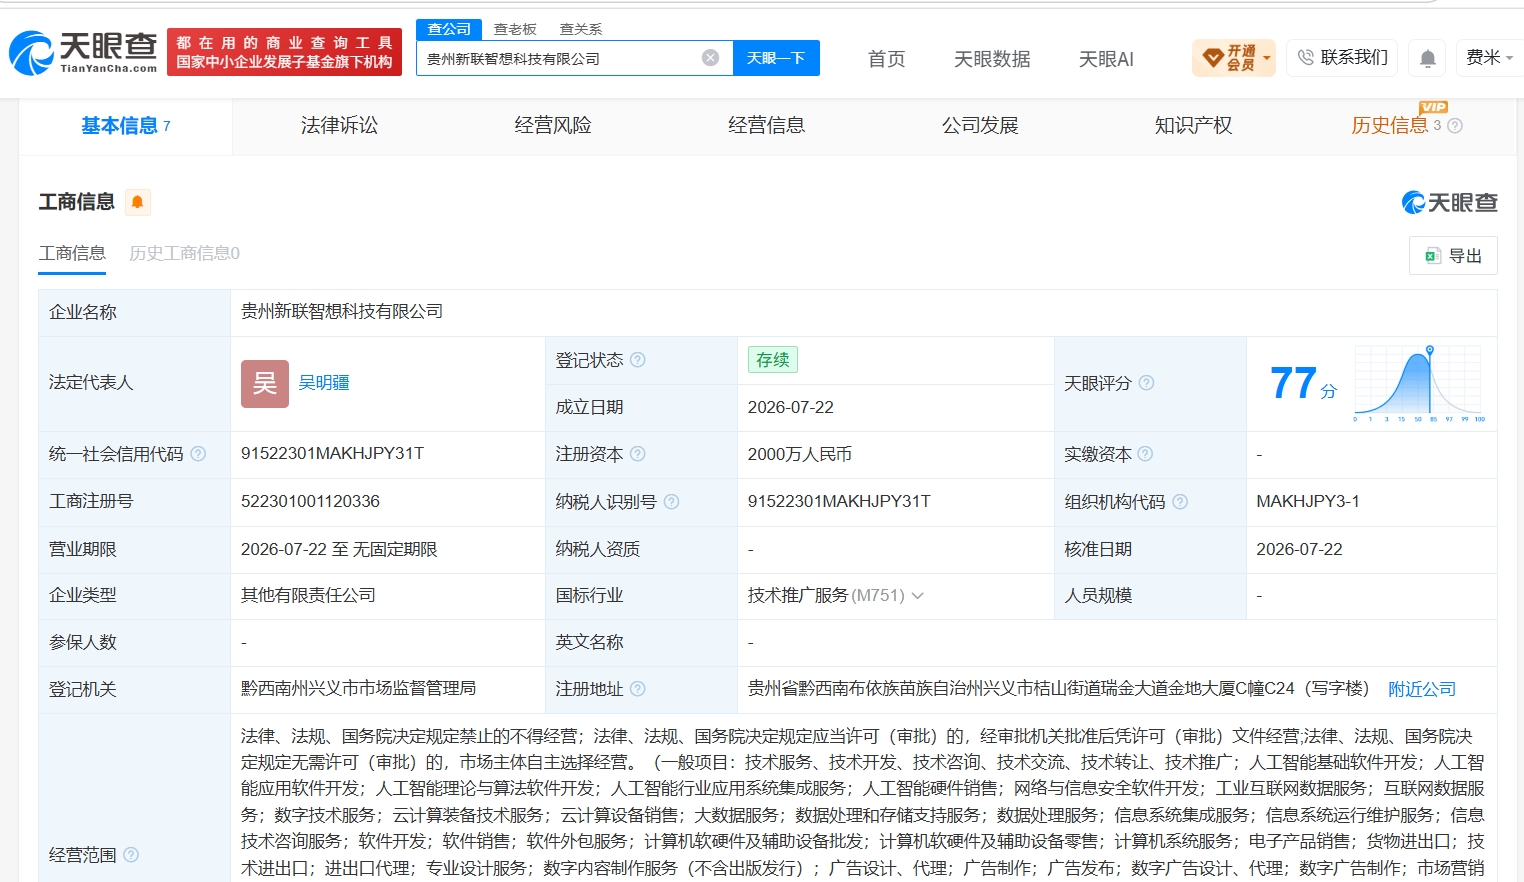The height and width of the screenshot is (882, 1524).
Task: Open the 历史信息 tab
Action: coord(1390,126)
